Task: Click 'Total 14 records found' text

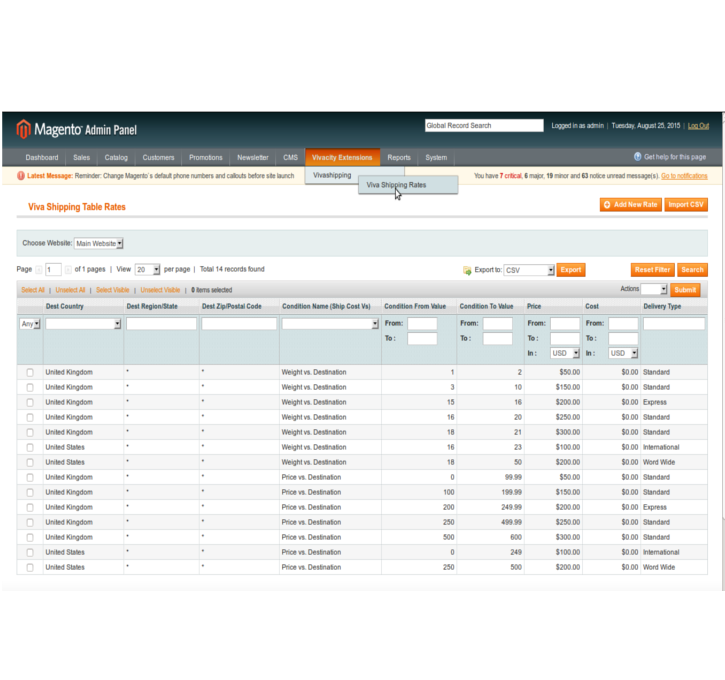Action: click(x=232, y=269)
